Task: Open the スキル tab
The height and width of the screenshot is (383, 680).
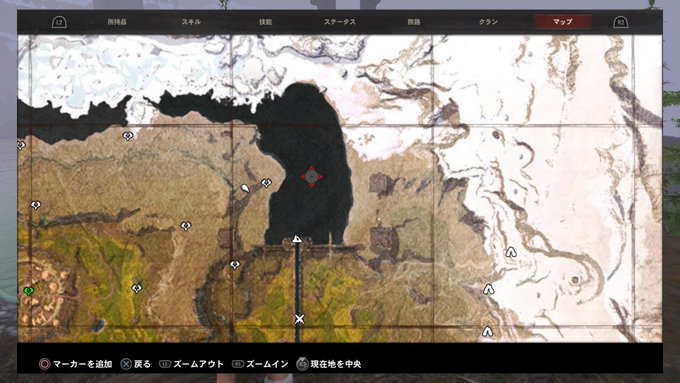Action: pyautogui.click(x=191, y=22)
